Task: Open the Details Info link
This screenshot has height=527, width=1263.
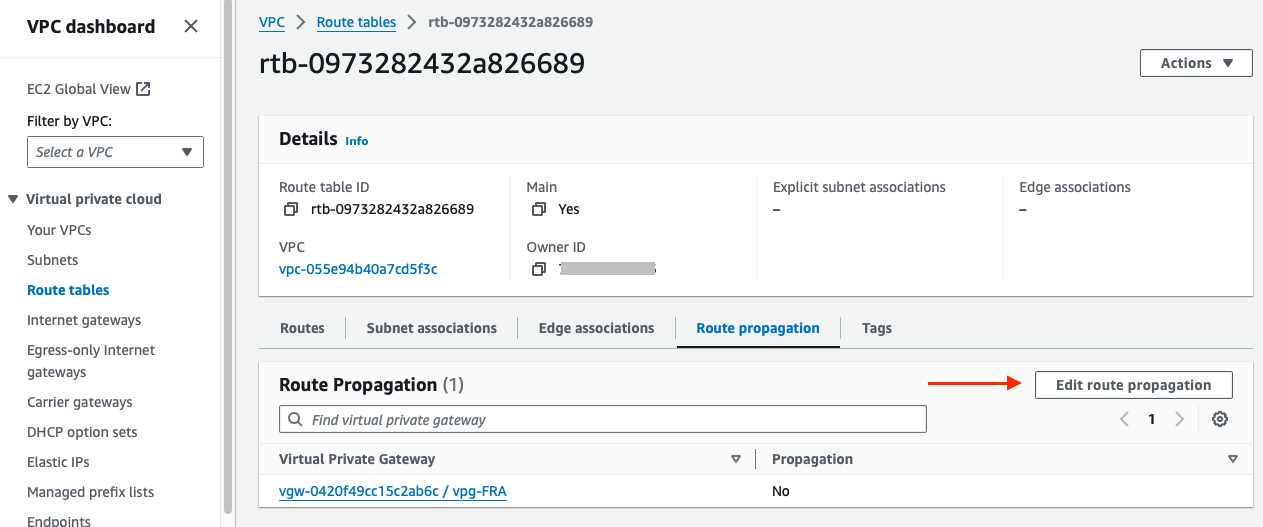Action: pos(357,141)
